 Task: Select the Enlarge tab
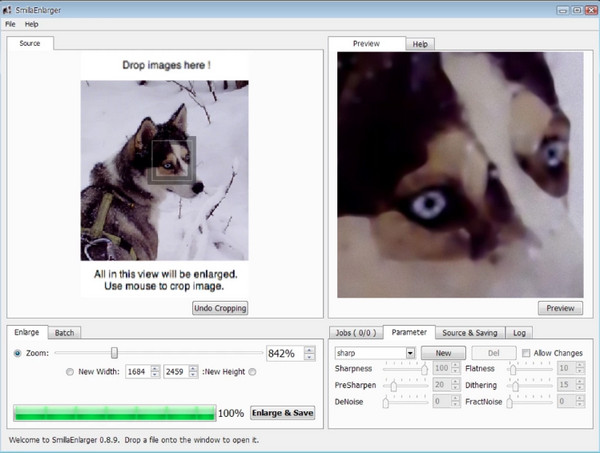point(27,332)
